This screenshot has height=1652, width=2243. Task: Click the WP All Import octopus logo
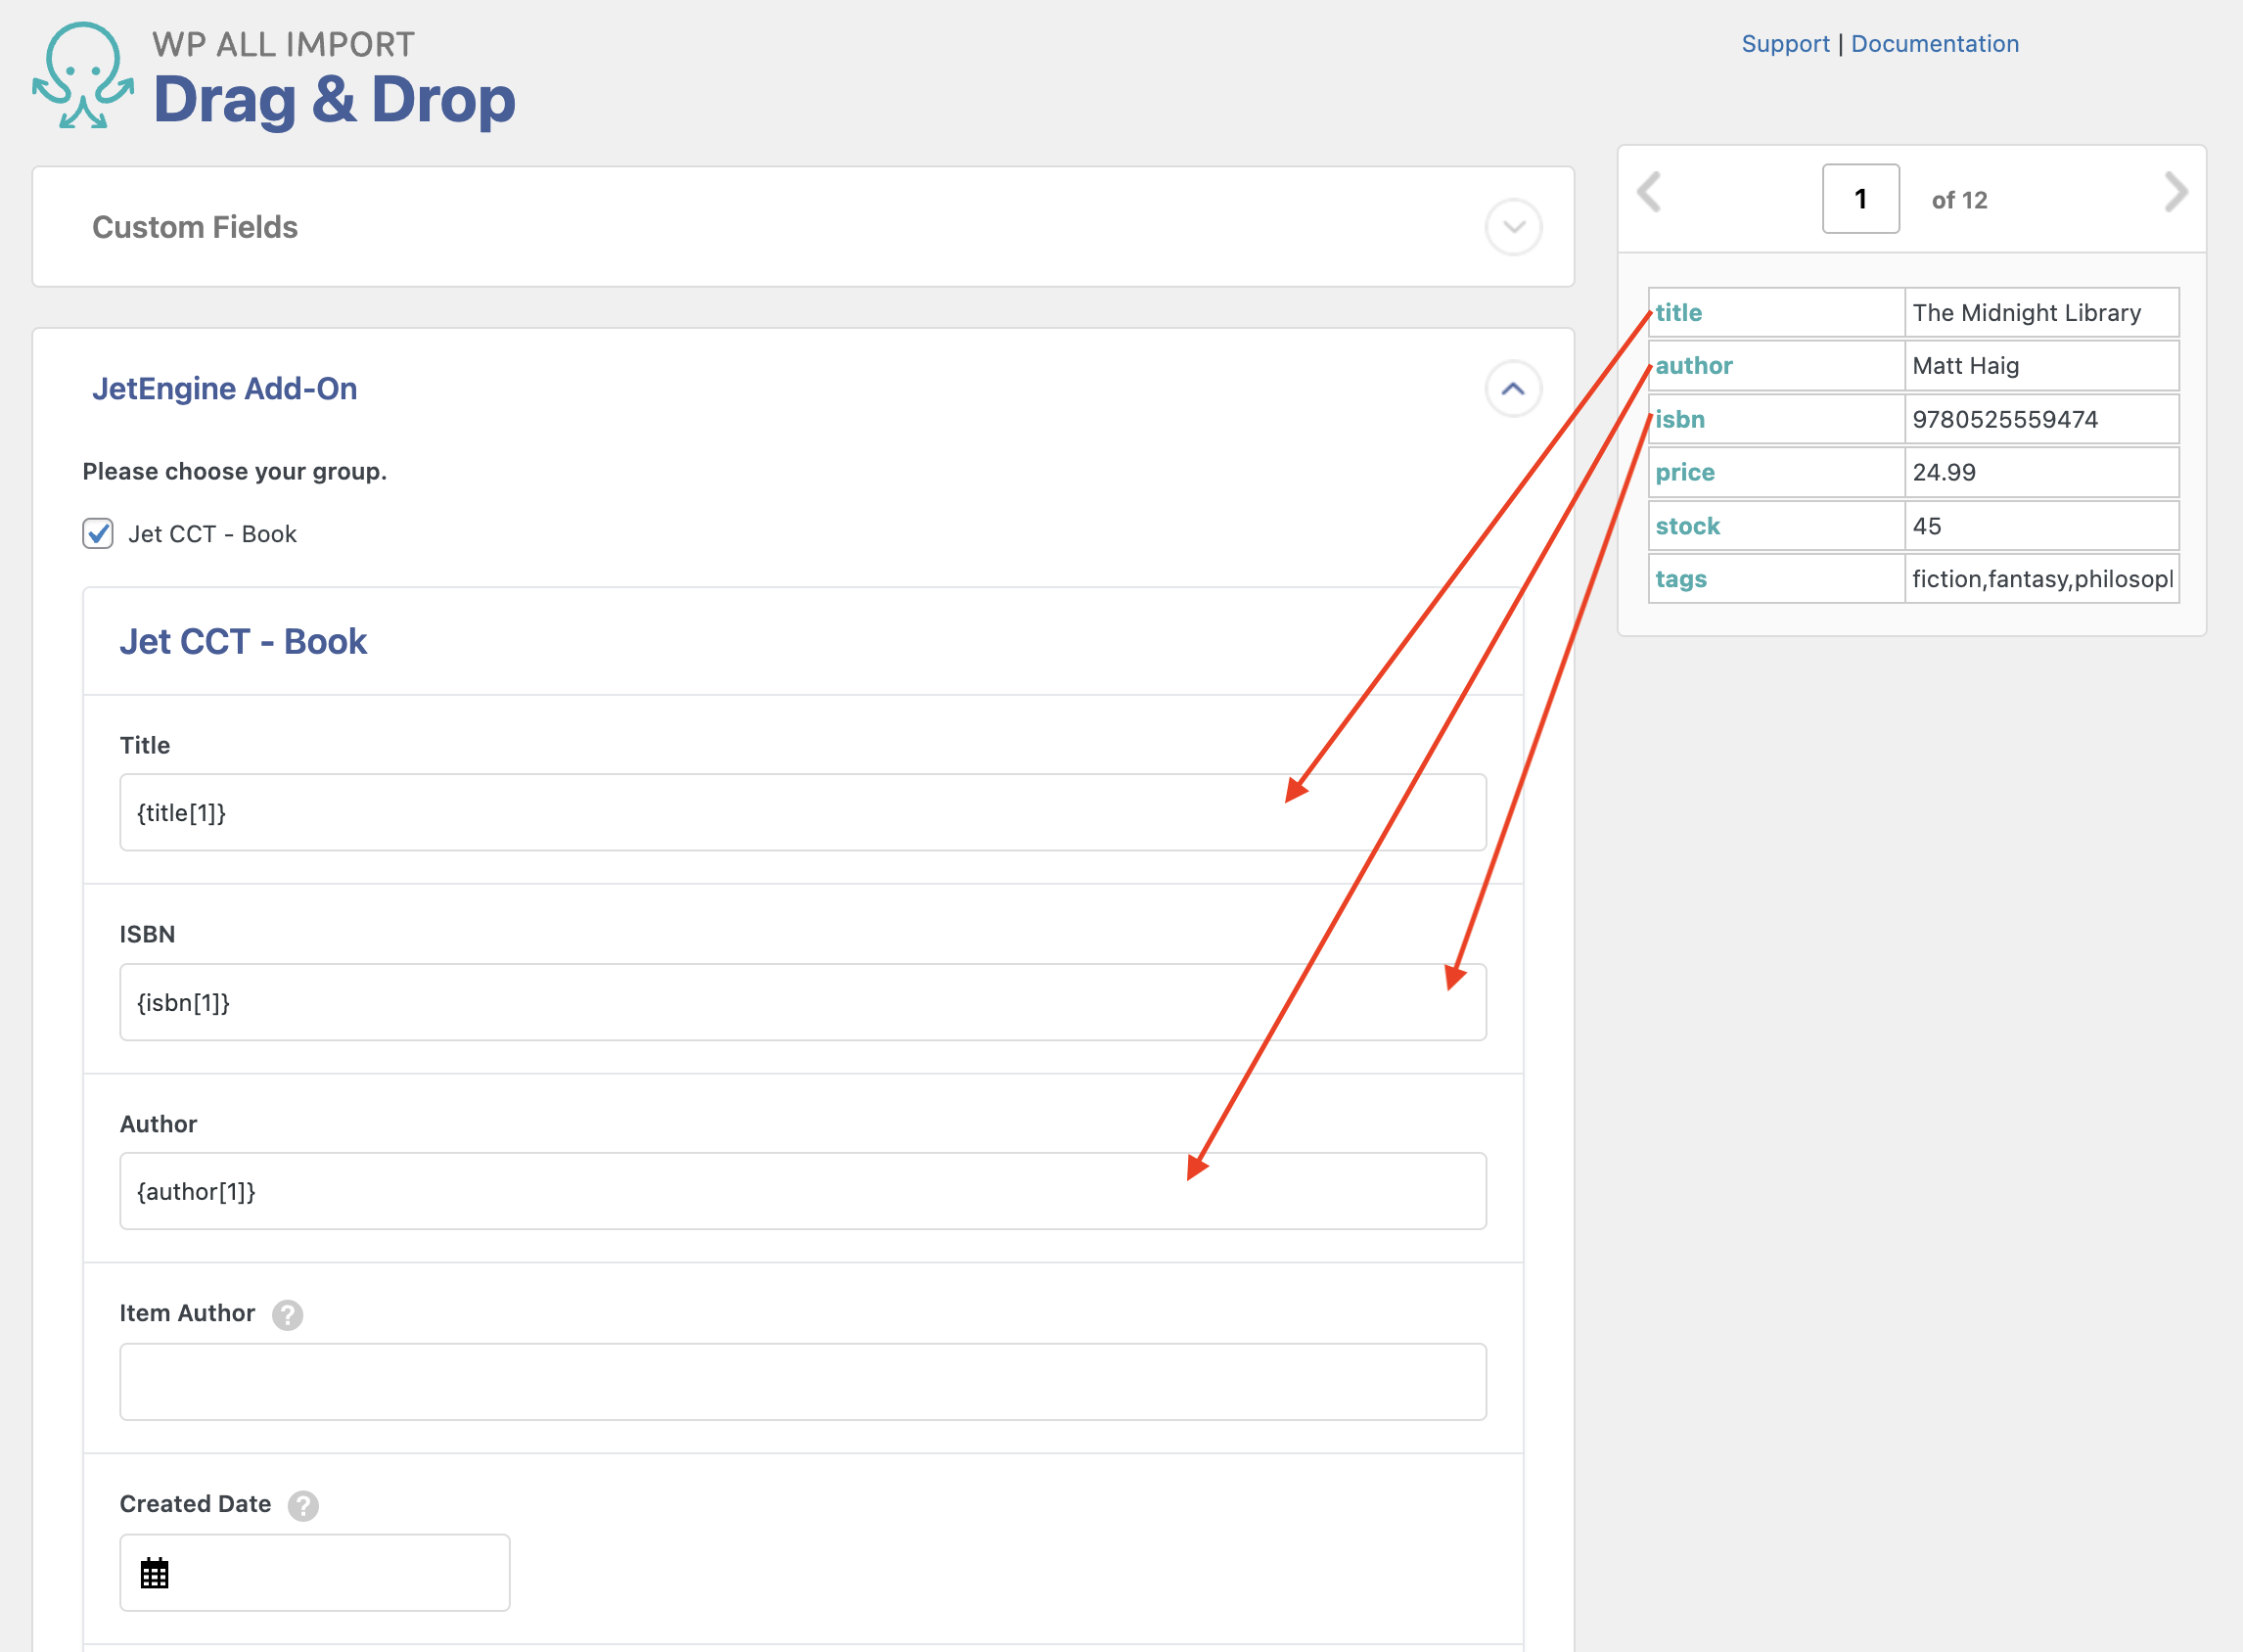(x=83, y=76)
